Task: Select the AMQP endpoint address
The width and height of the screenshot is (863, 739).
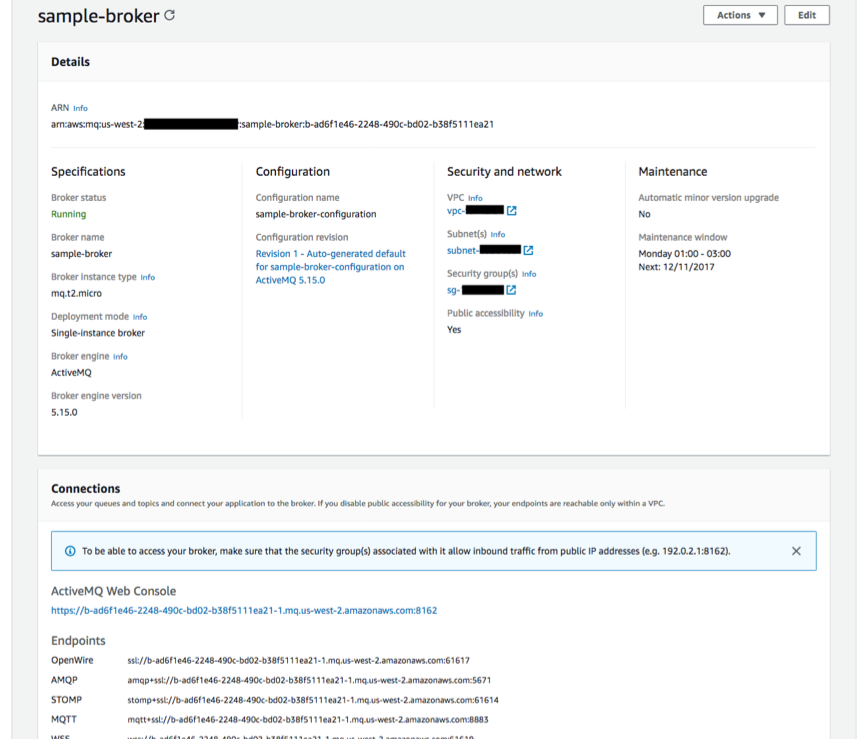Action: point(309,680)
